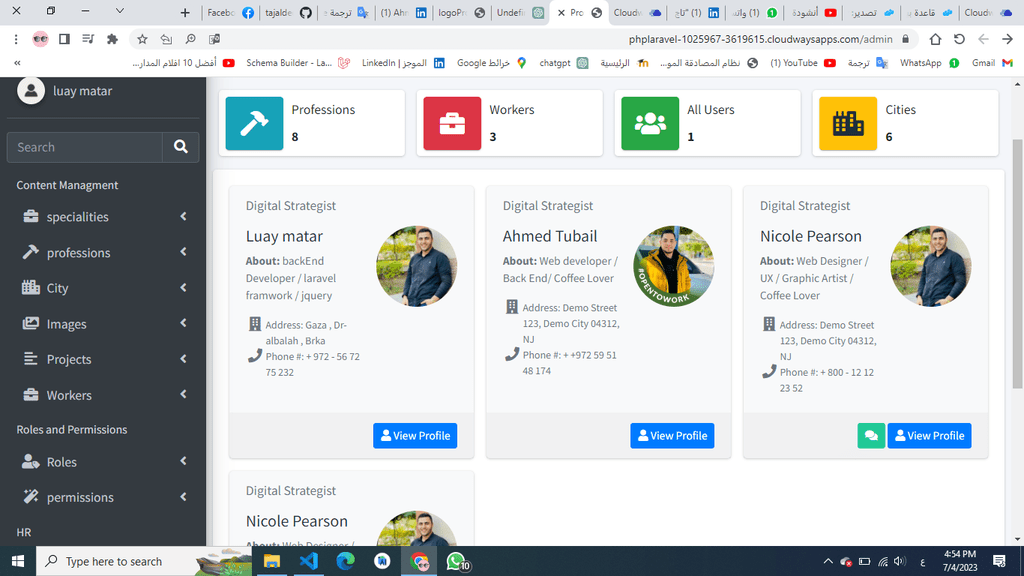View Profile of Nicole Pearson top card

point(929,436)
